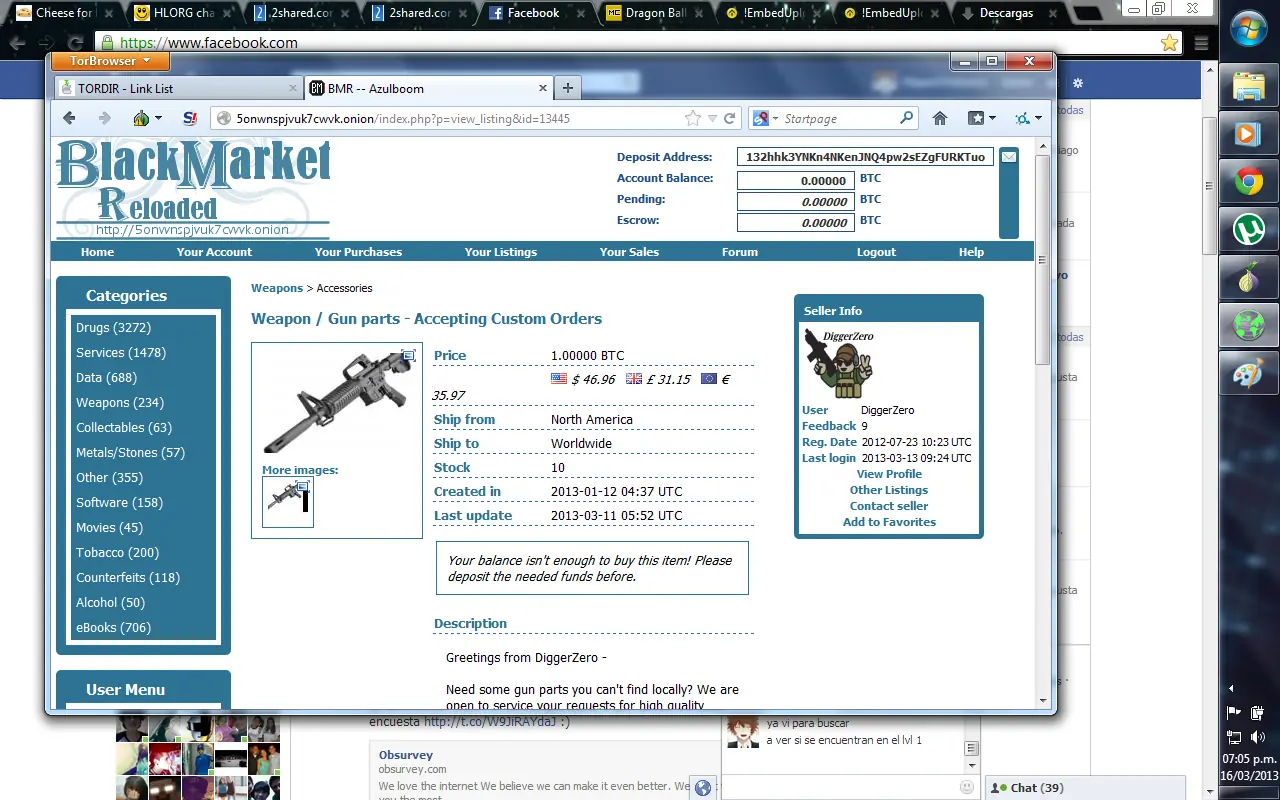This screenshot has height=800, width=1280.
Task: Open Chrome menu hamburger icon
Action: (x=1201, y=43)
